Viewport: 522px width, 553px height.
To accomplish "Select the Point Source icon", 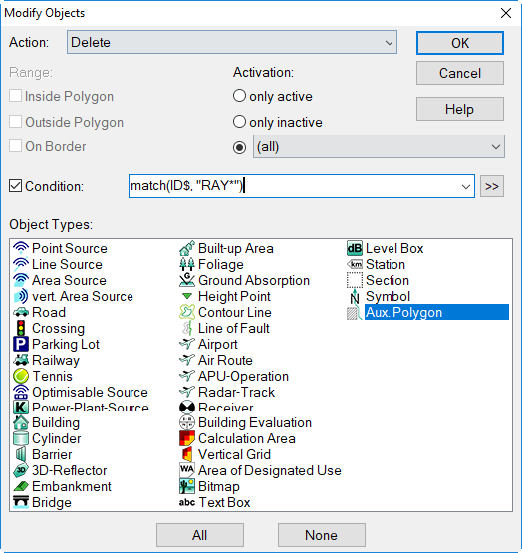I will click(x=21, y=248).
